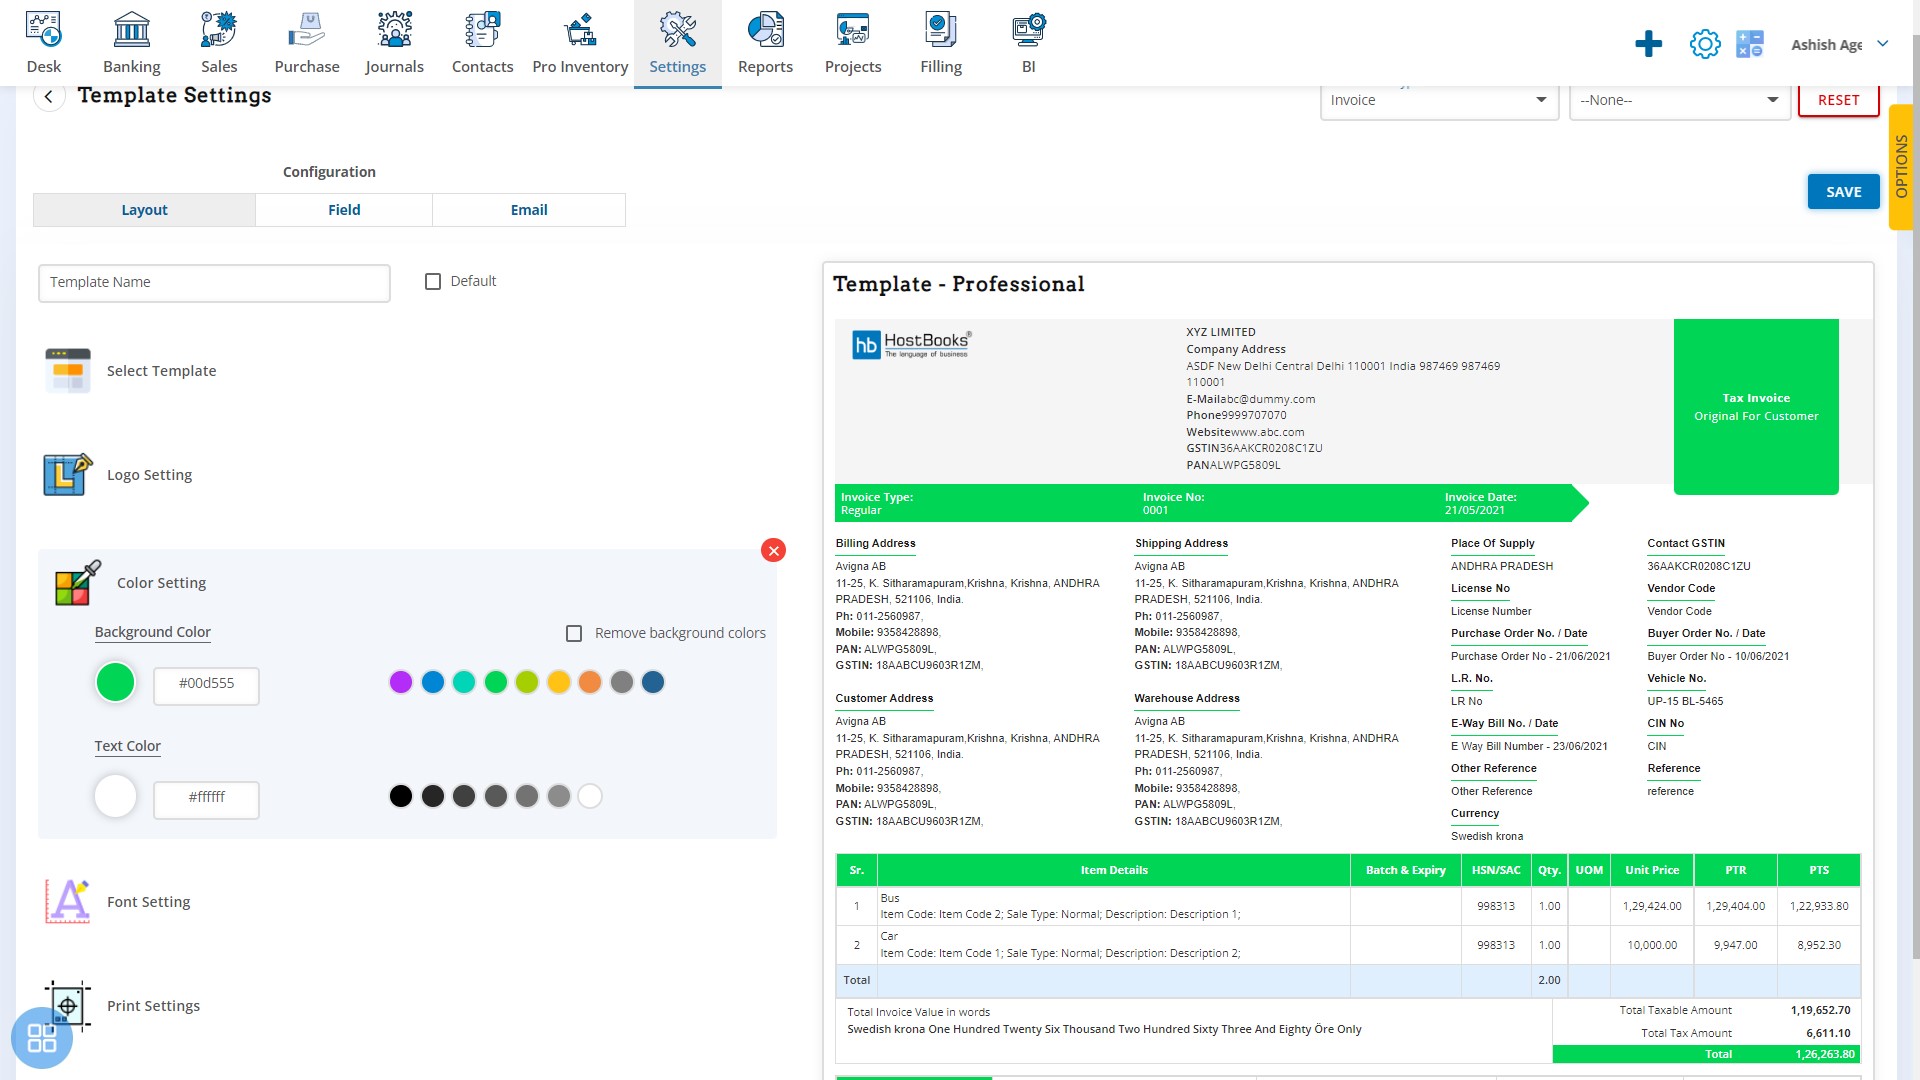Image resolution: width=1920 pixels, height=1080 pixels.
Task: Click the Font Setting icon
Action: [x=65, y=902]
